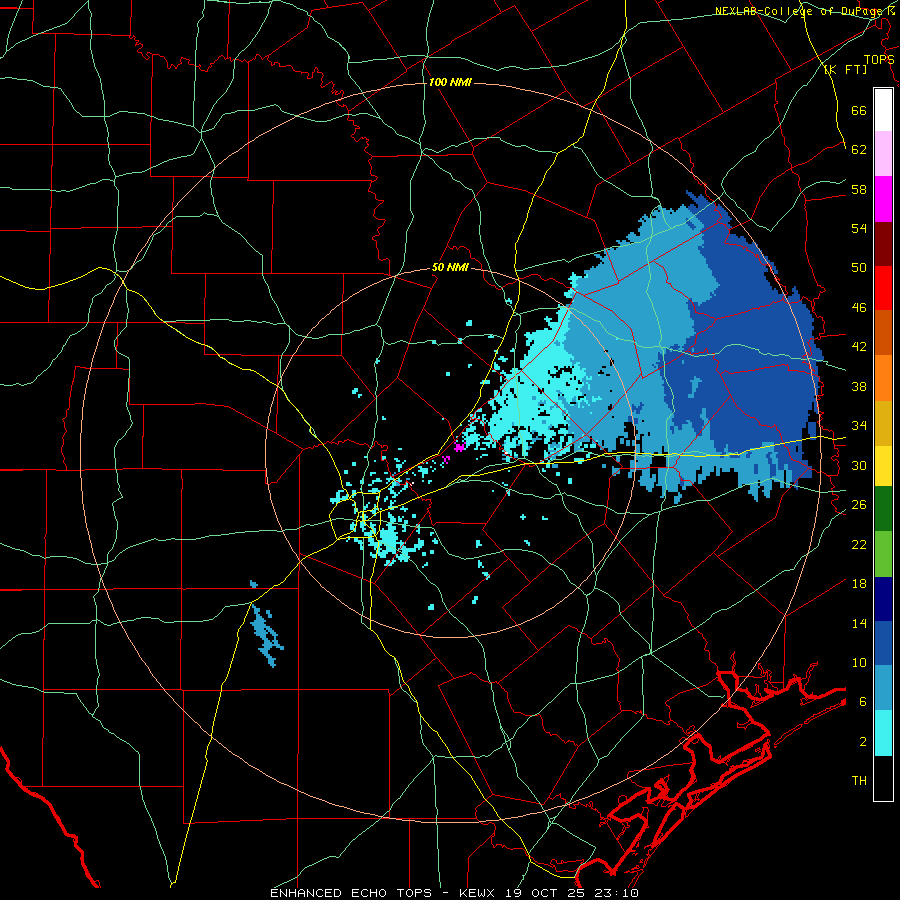Click the 10 legend value

click(x=859, y=663)
